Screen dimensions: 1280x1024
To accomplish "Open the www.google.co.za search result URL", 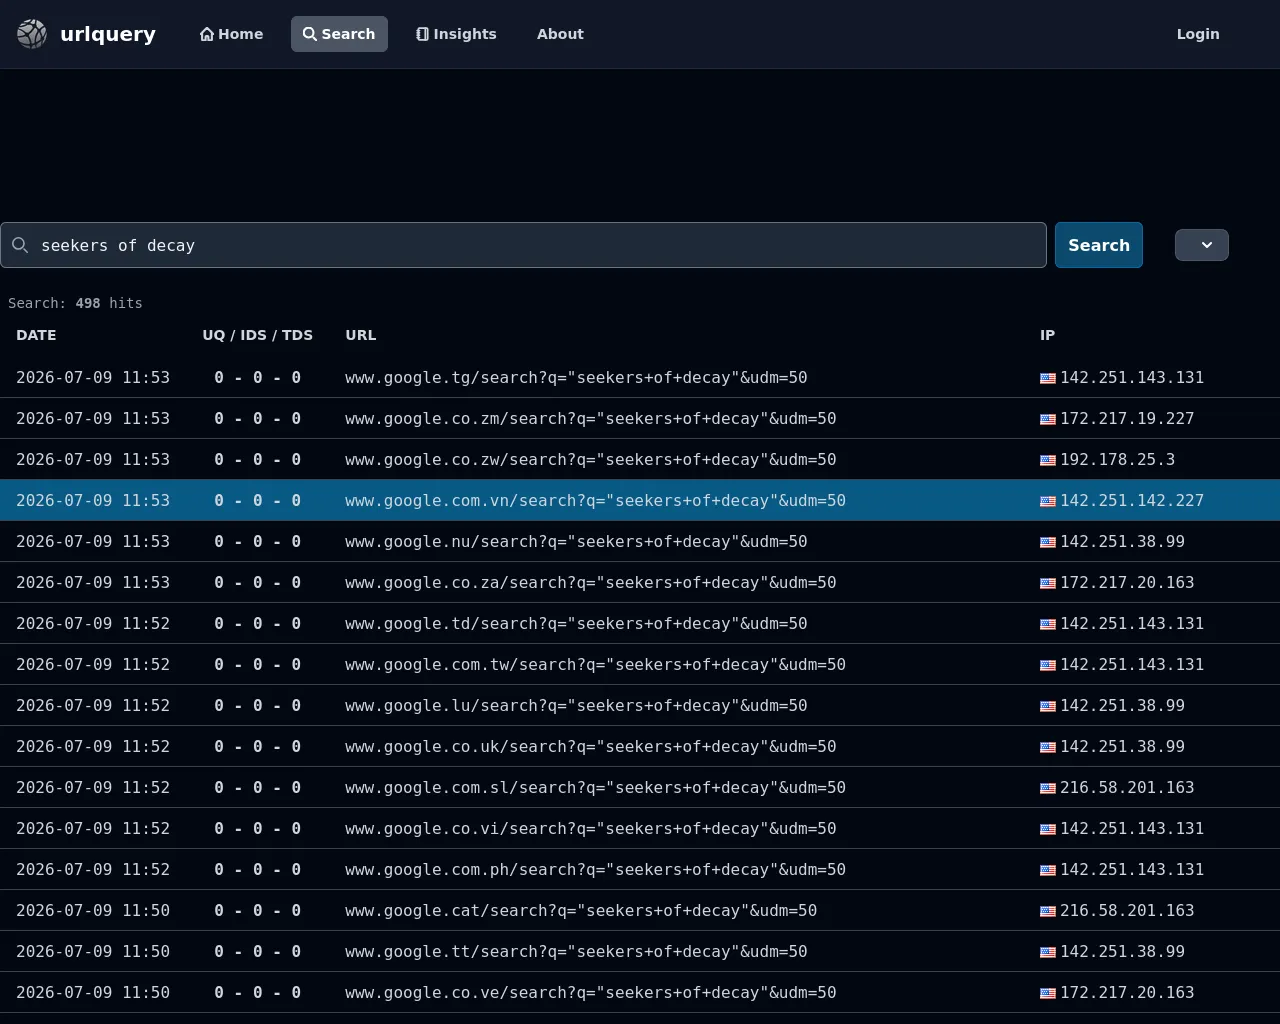I will 591,583.
